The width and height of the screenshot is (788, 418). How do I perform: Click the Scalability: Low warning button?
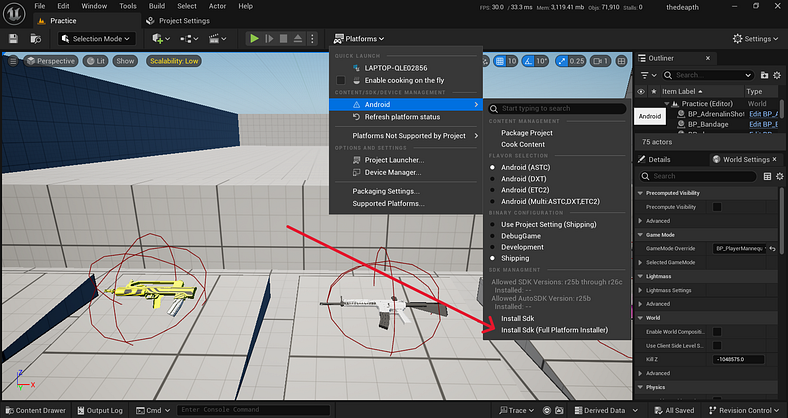pos(174,61)
